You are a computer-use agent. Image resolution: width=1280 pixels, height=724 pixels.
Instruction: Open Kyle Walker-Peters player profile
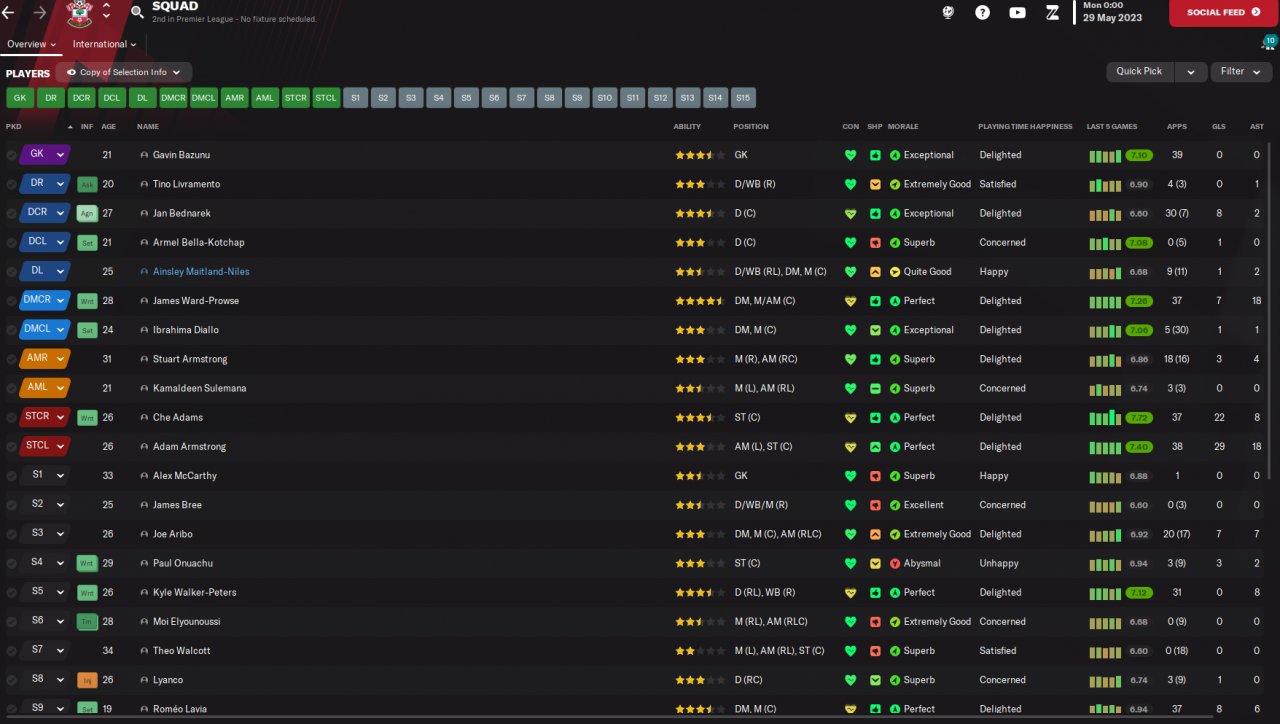tap(195, 593)
